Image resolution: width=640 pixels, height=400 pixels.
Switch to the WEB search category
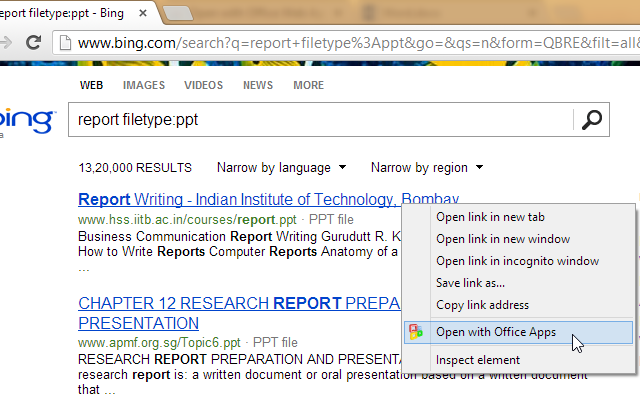(91, 85)
